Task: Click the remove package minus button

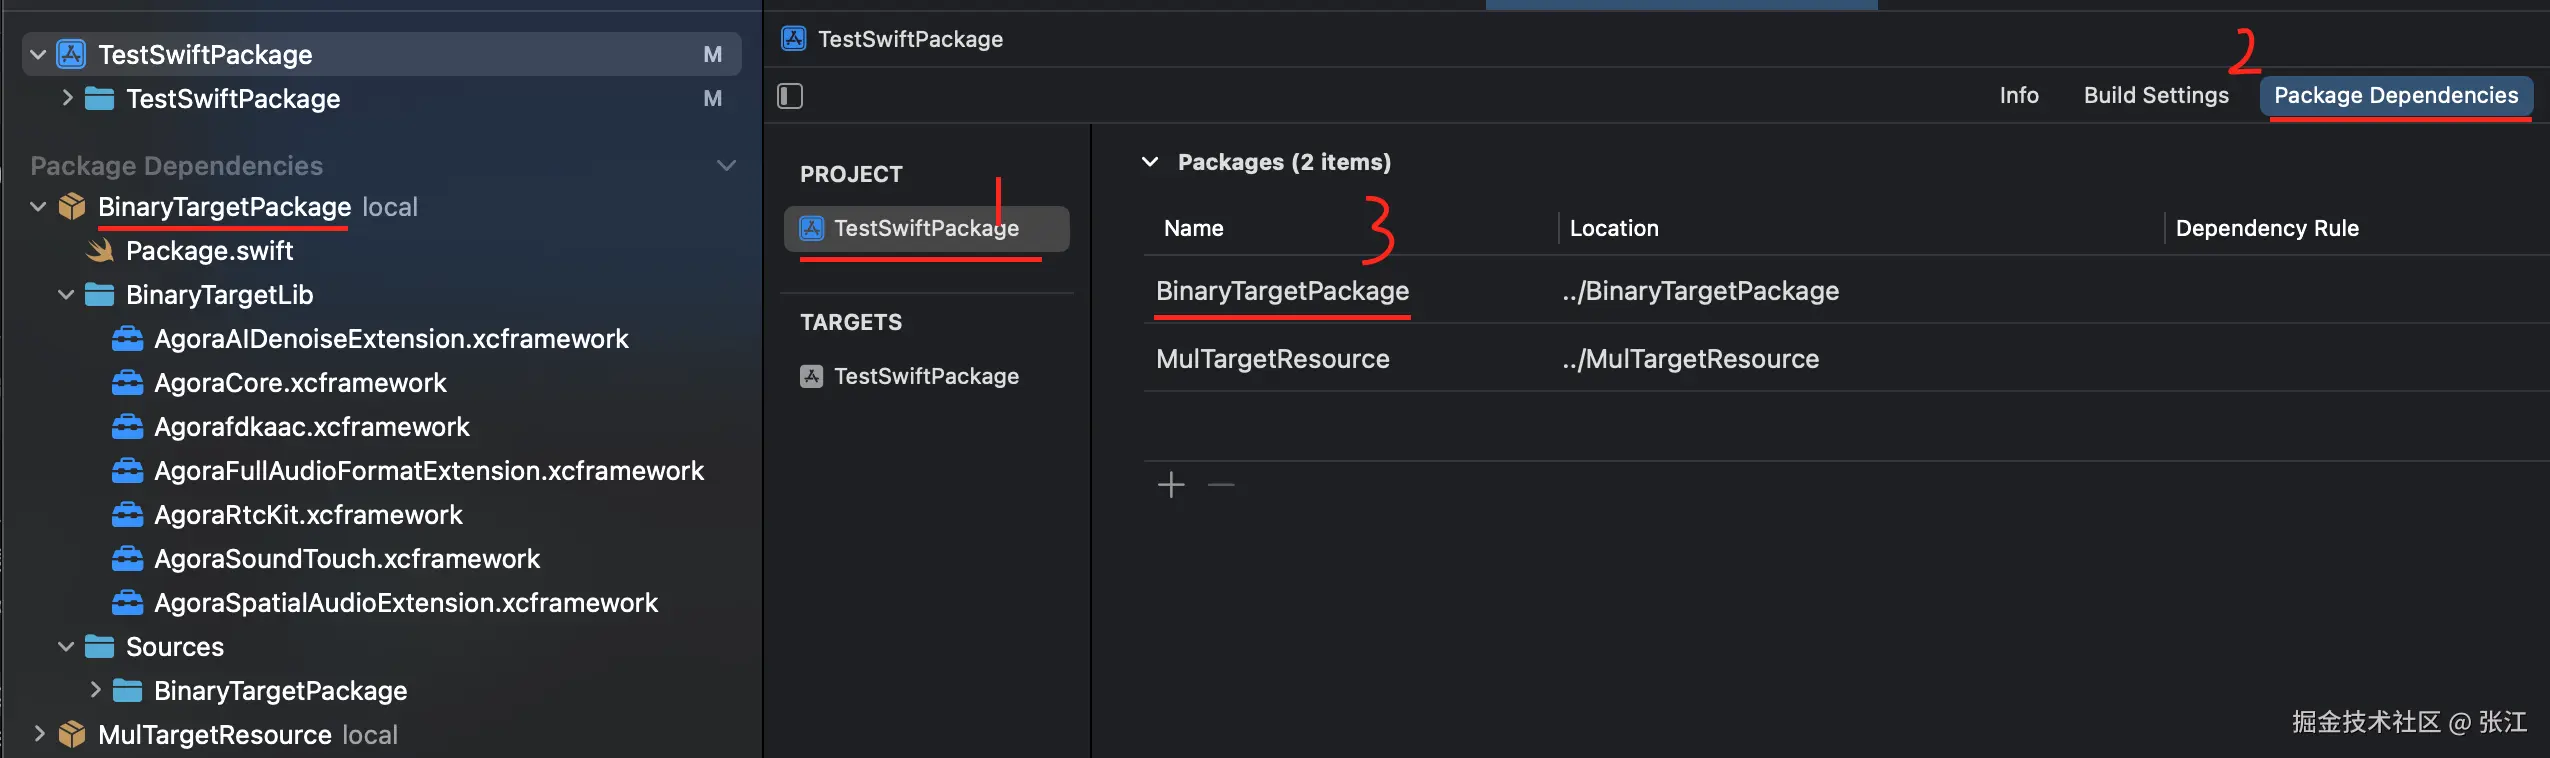Action: pyautogui.click(x=1221, y=485)
